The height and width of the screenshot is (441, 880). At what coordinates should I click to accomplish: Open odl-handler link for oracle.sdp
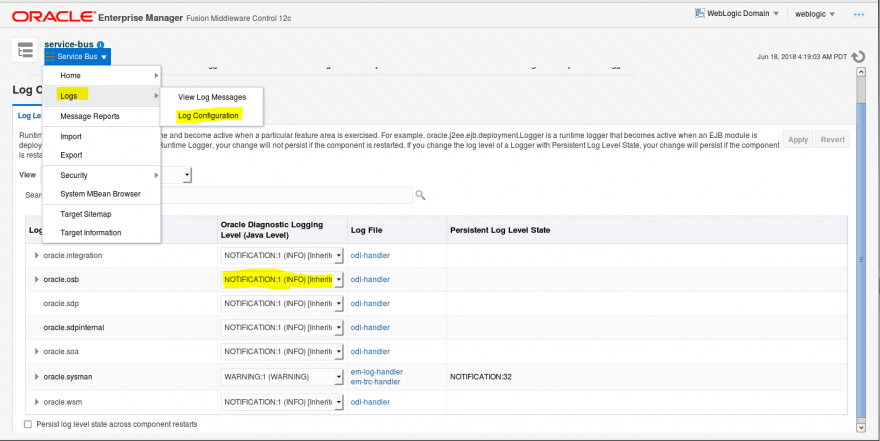370,304
